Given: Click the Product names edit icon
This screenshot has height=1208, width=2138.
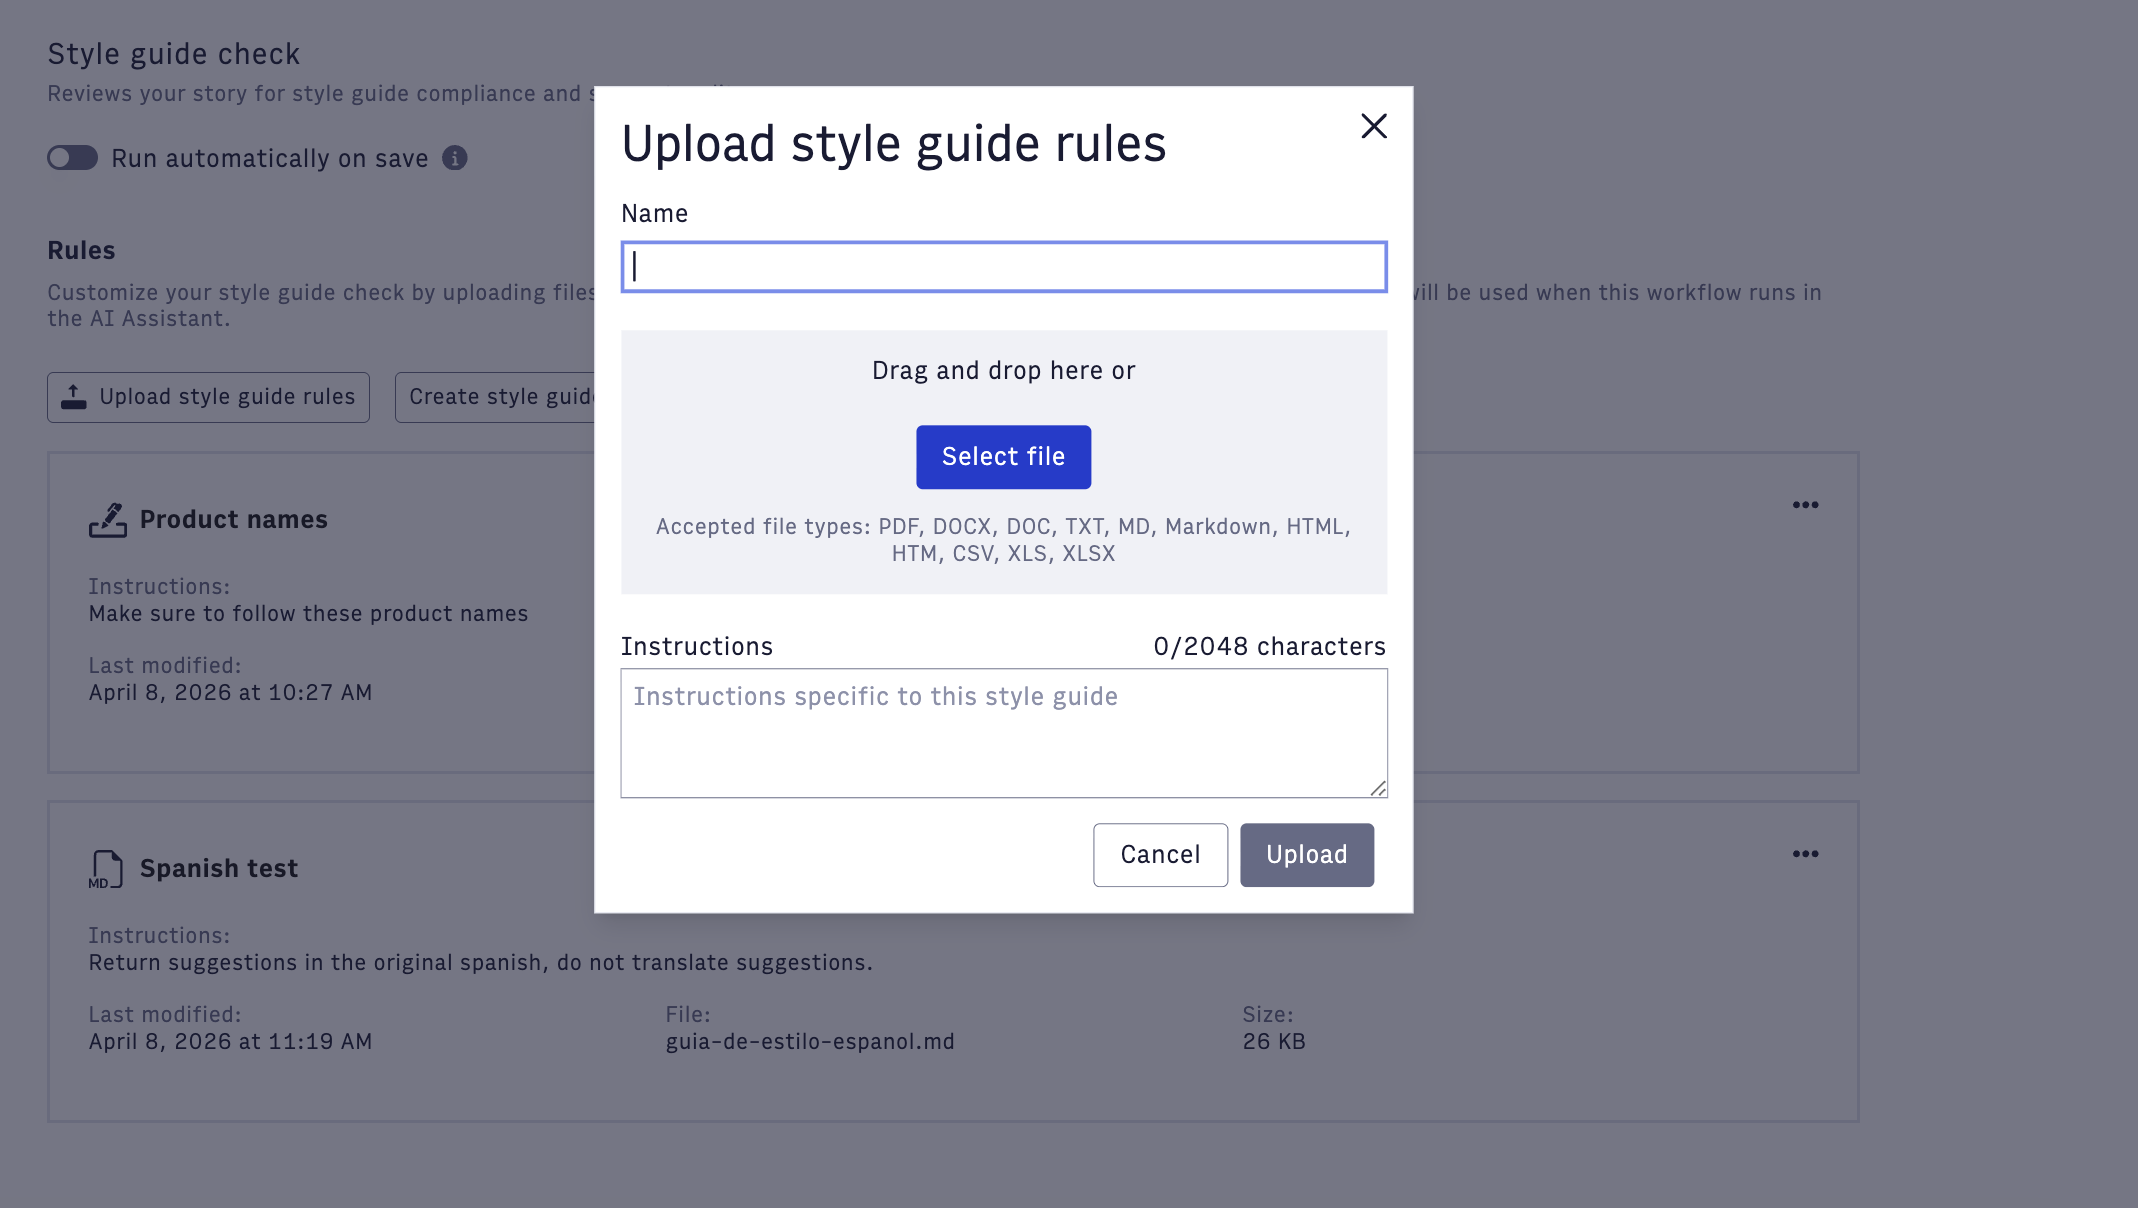Looking at the screenshot, I should 107,520.
